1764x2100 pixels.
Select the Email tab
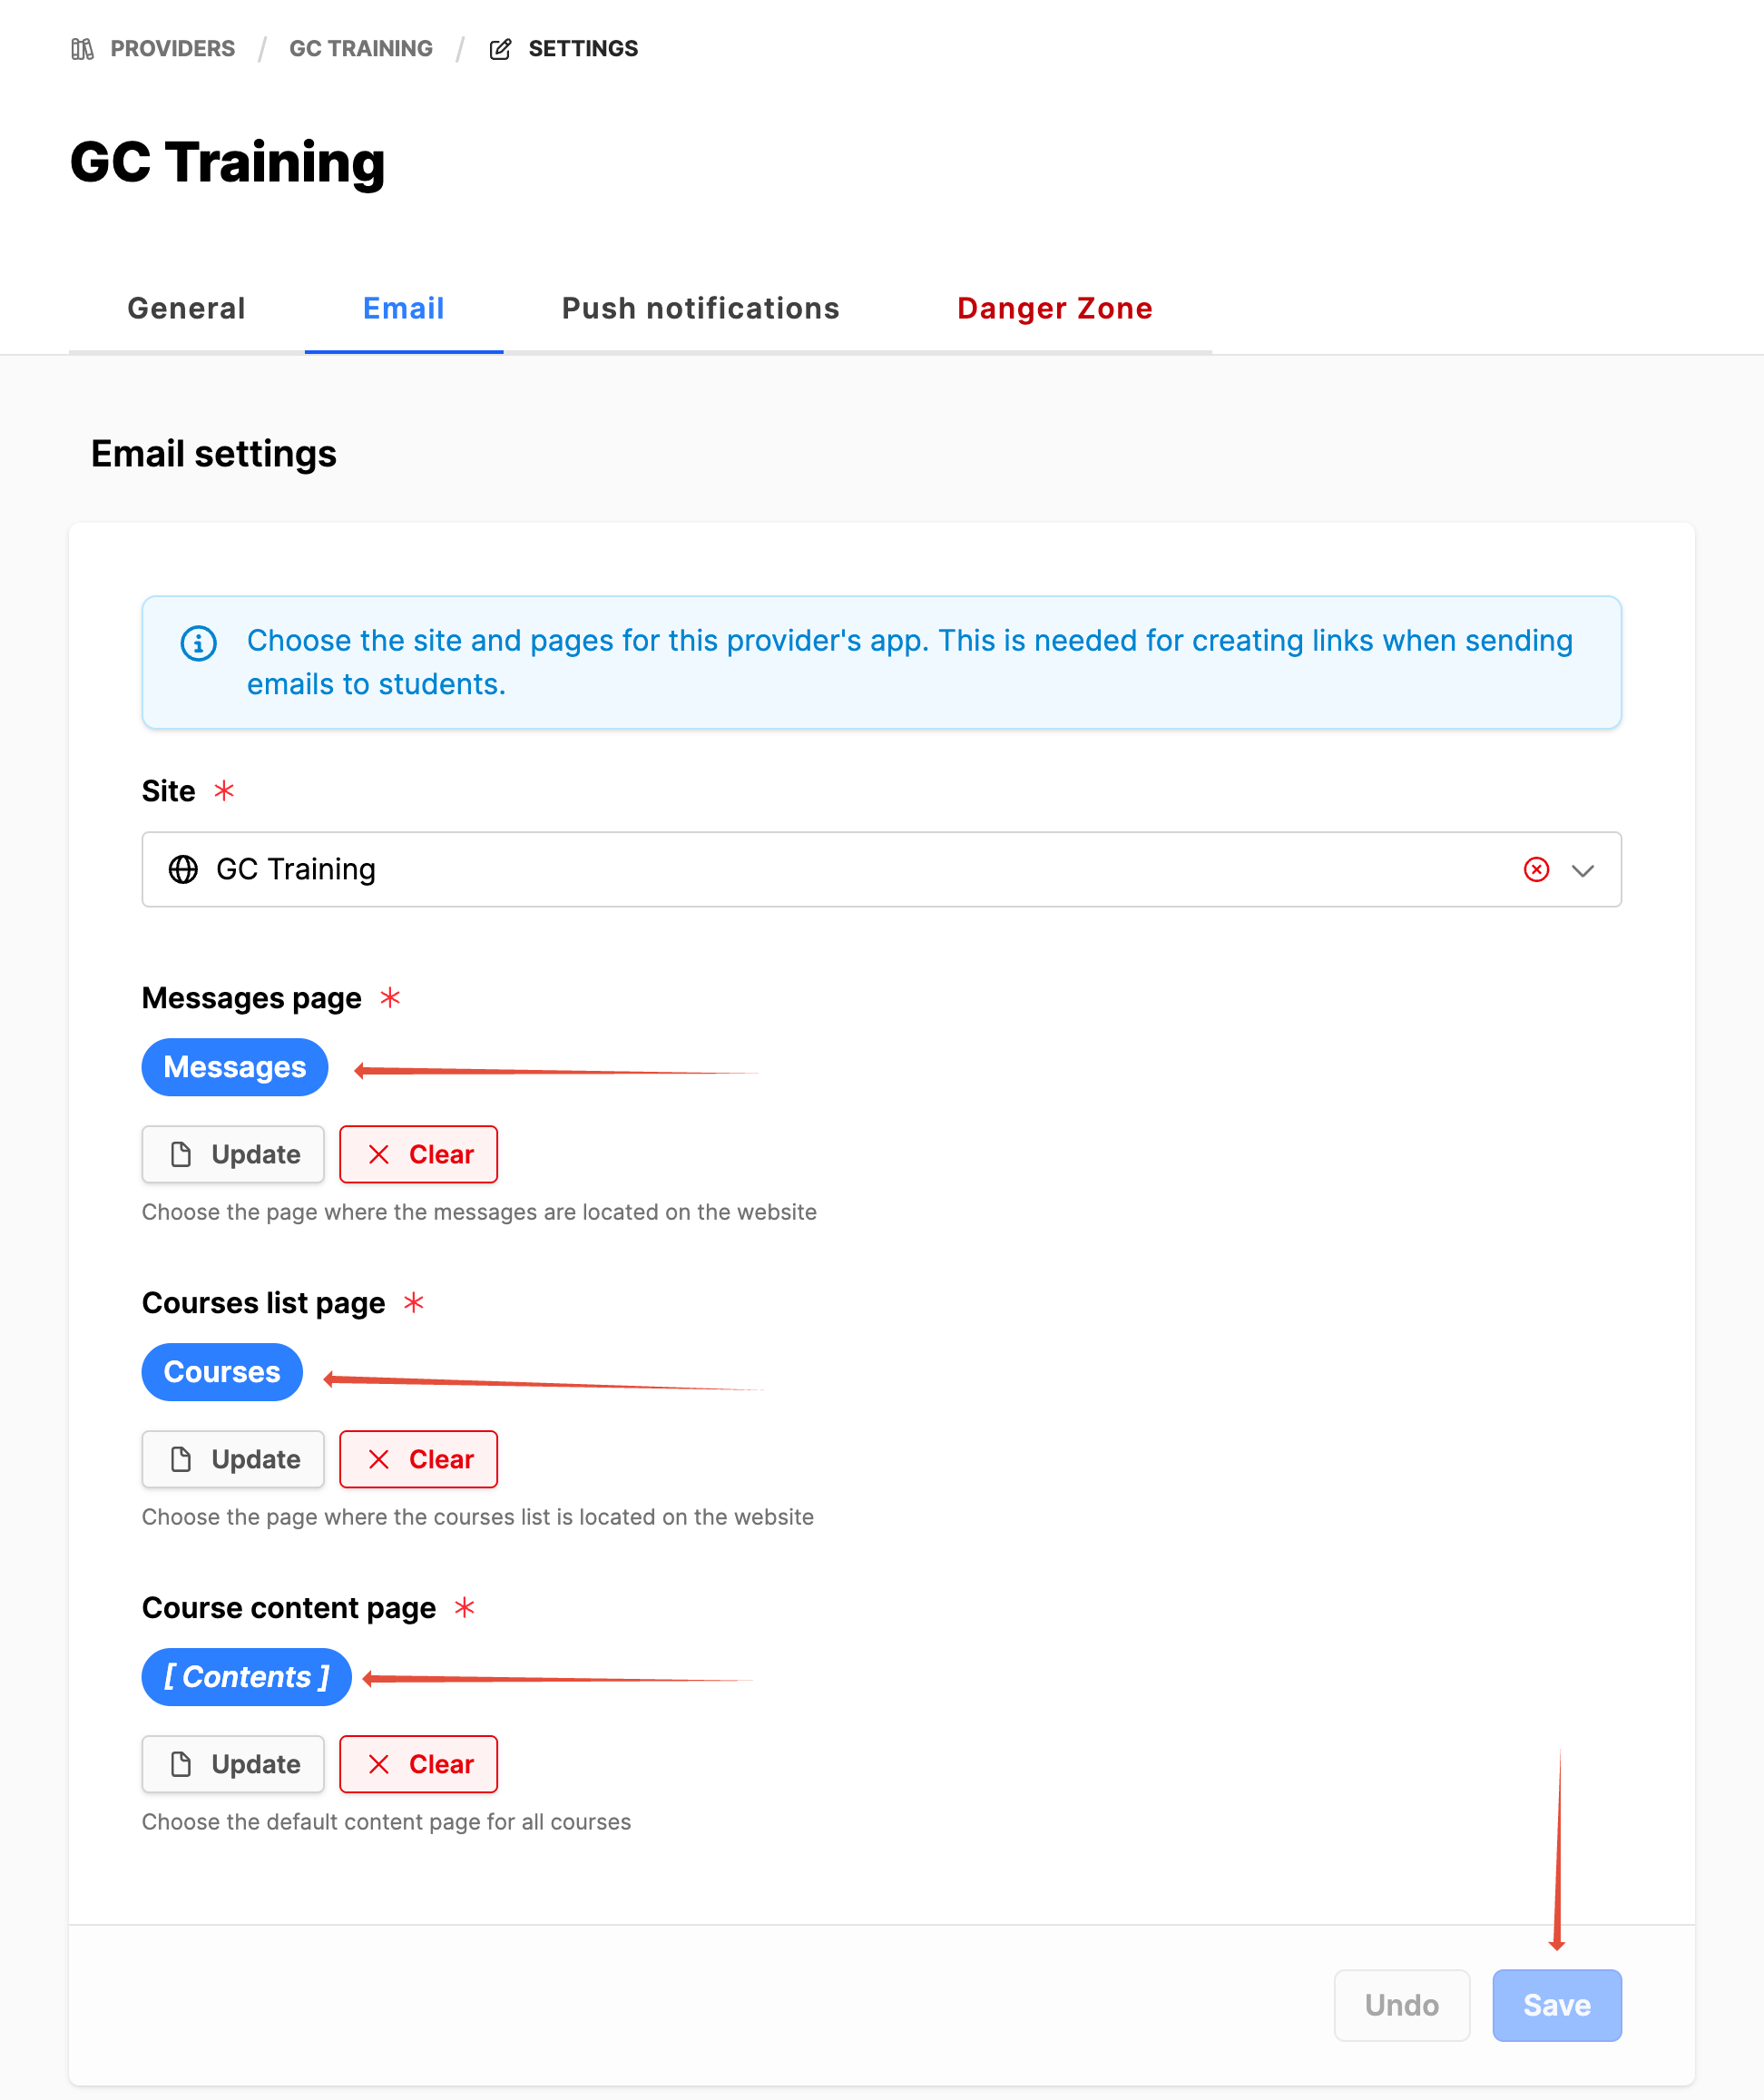pyautogui.click(x=403, y=309)
